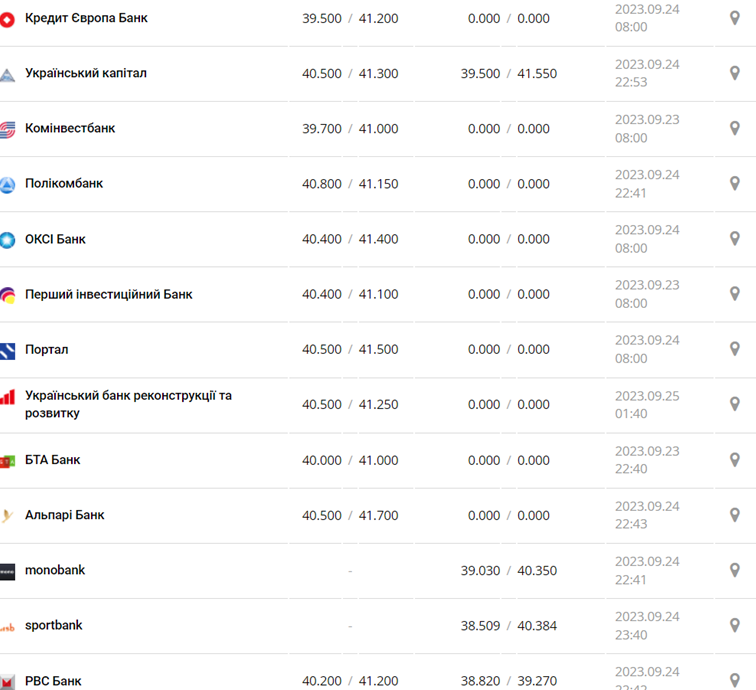Viewport: 756px width, 690px height.
Task: Click the Альпарі Банк location pin
Action: (x=735, y=515)
